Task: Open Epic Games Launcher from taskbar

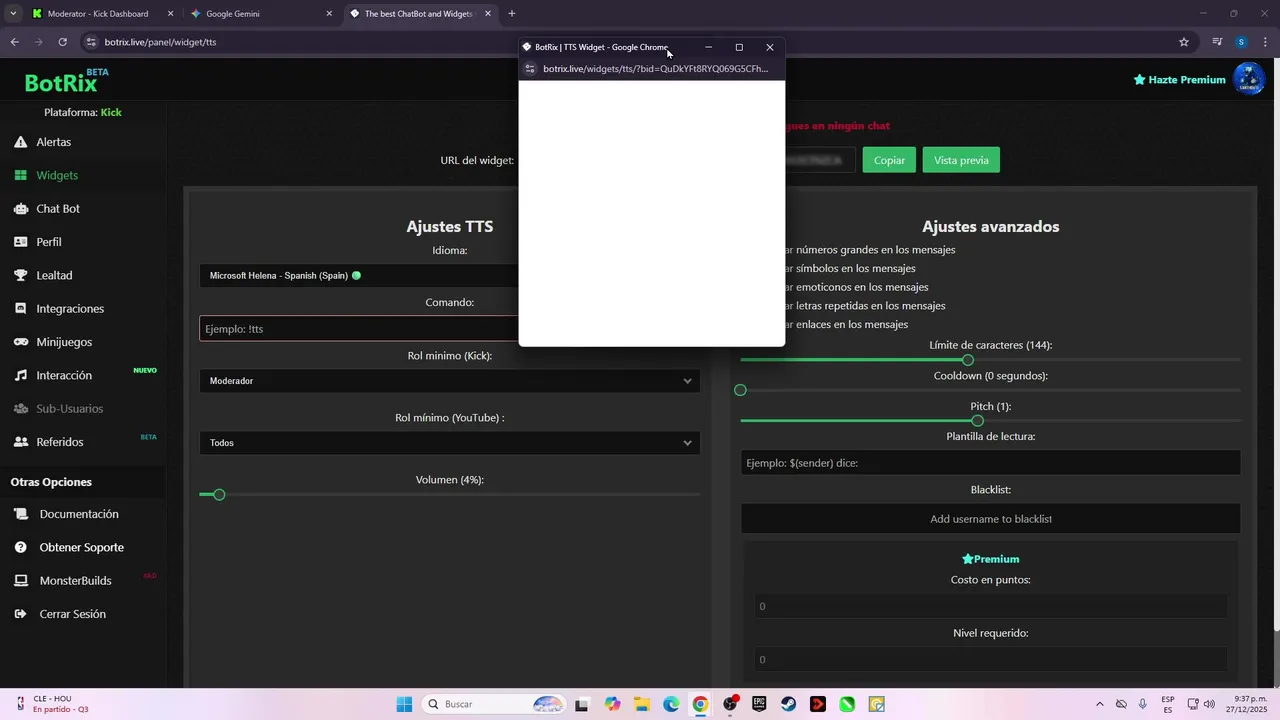Action: [x=759, y=704]
